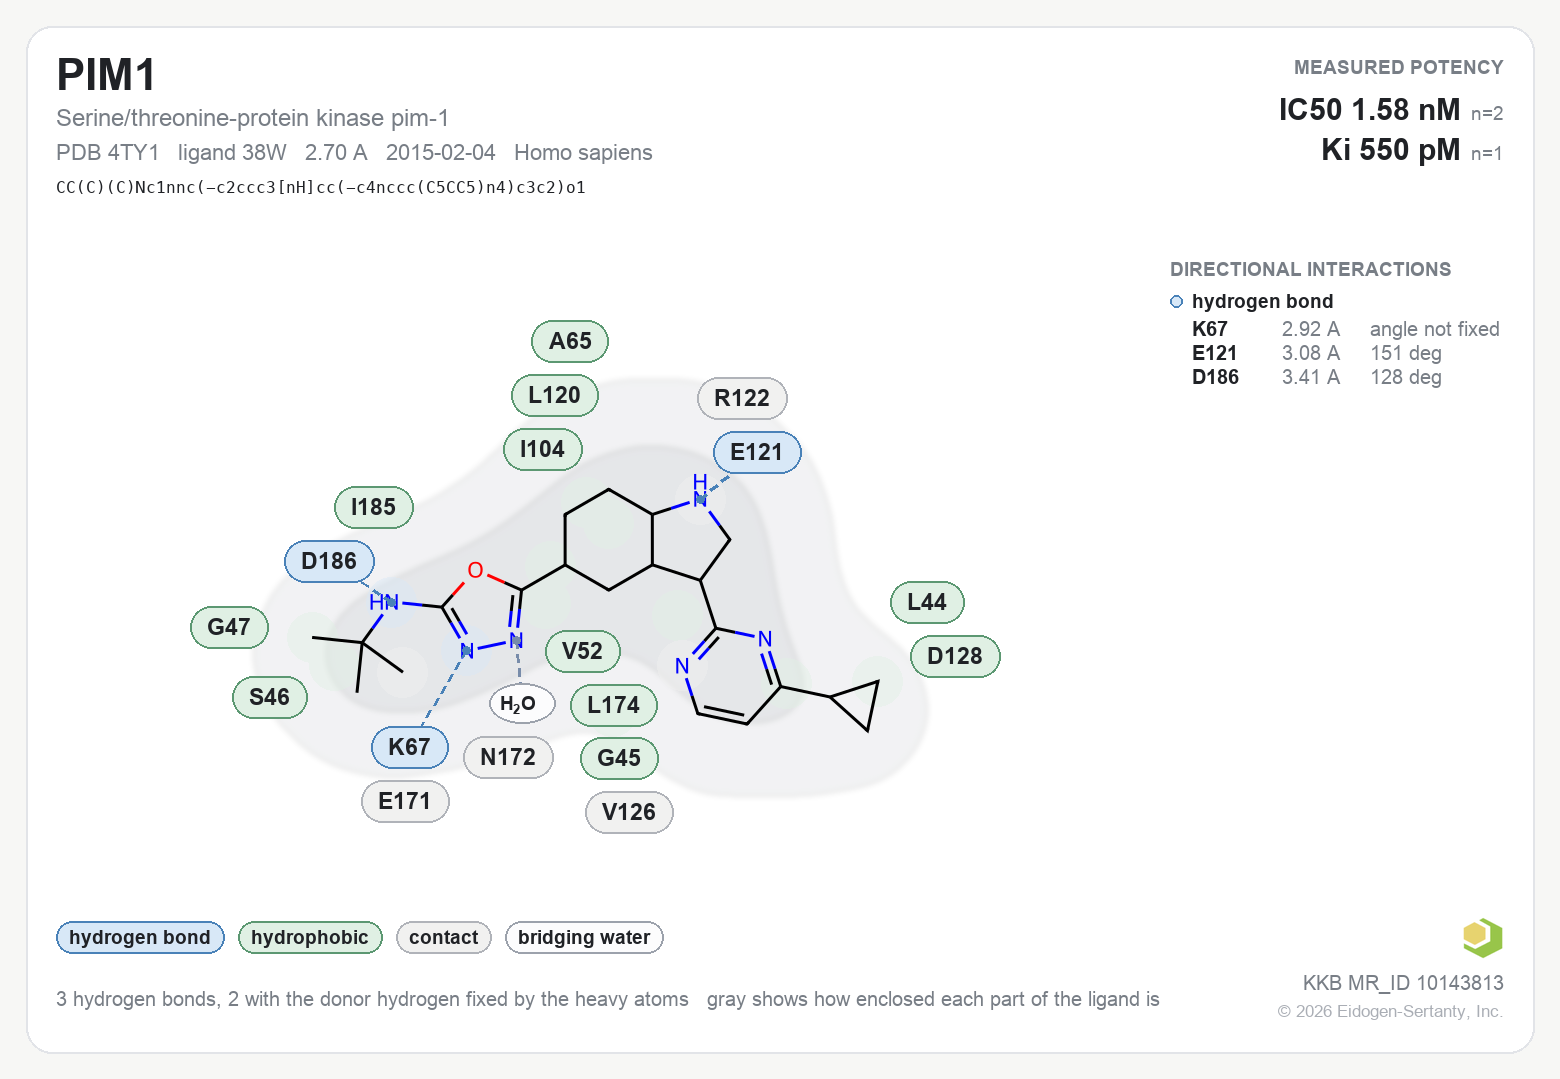
Task: Click residue label V126
Action: pyautogui.click(x=629, y=812)
